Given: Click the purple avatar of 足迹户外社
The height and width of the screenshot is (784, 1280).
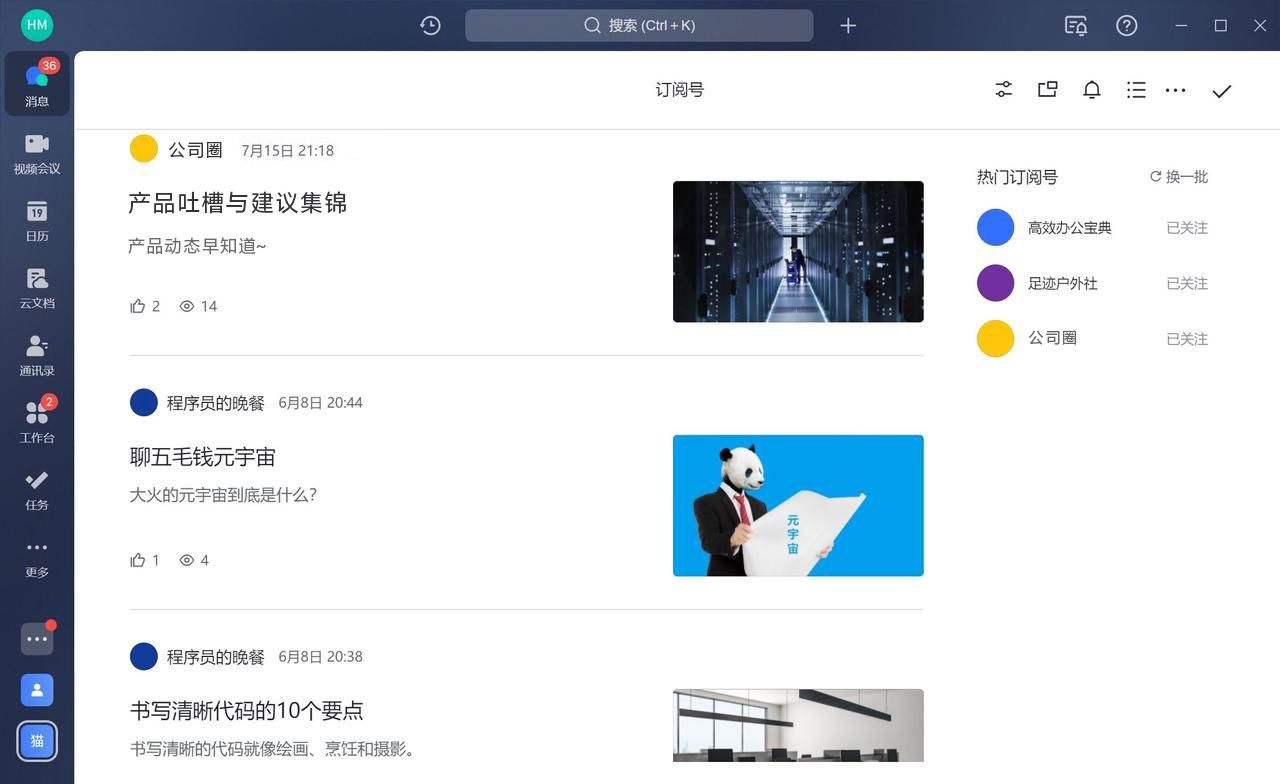Looking at the screenshot, I should [995, 283].
